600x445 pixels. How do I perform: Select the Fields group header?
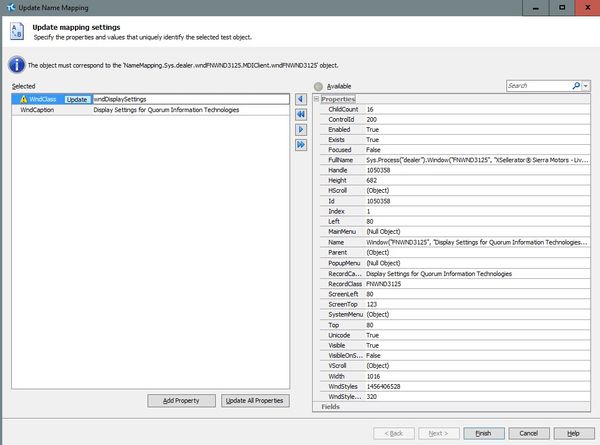[331, 407]
